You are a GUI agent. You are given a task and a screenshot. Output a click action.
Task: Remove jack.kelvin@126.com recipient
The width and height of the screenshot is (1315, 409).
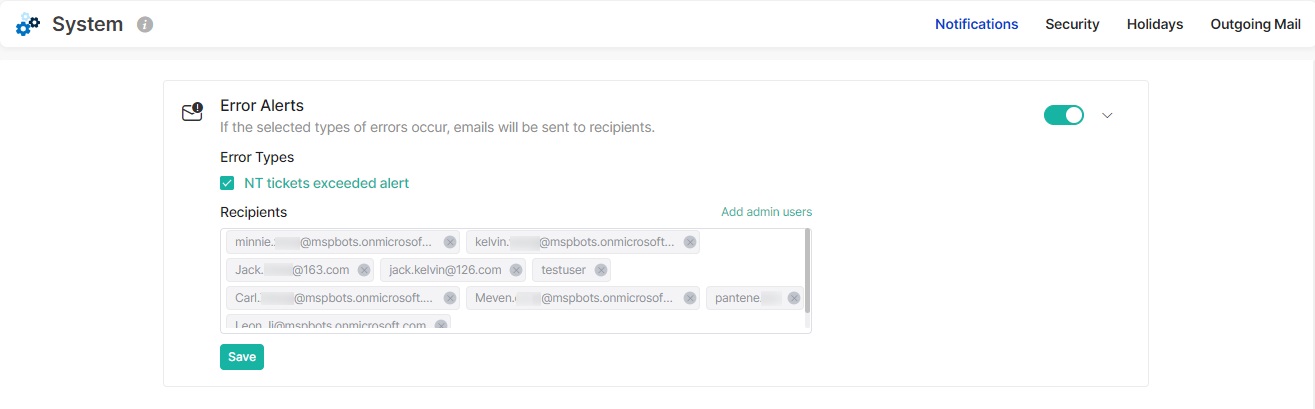click(x=516, y=270)
